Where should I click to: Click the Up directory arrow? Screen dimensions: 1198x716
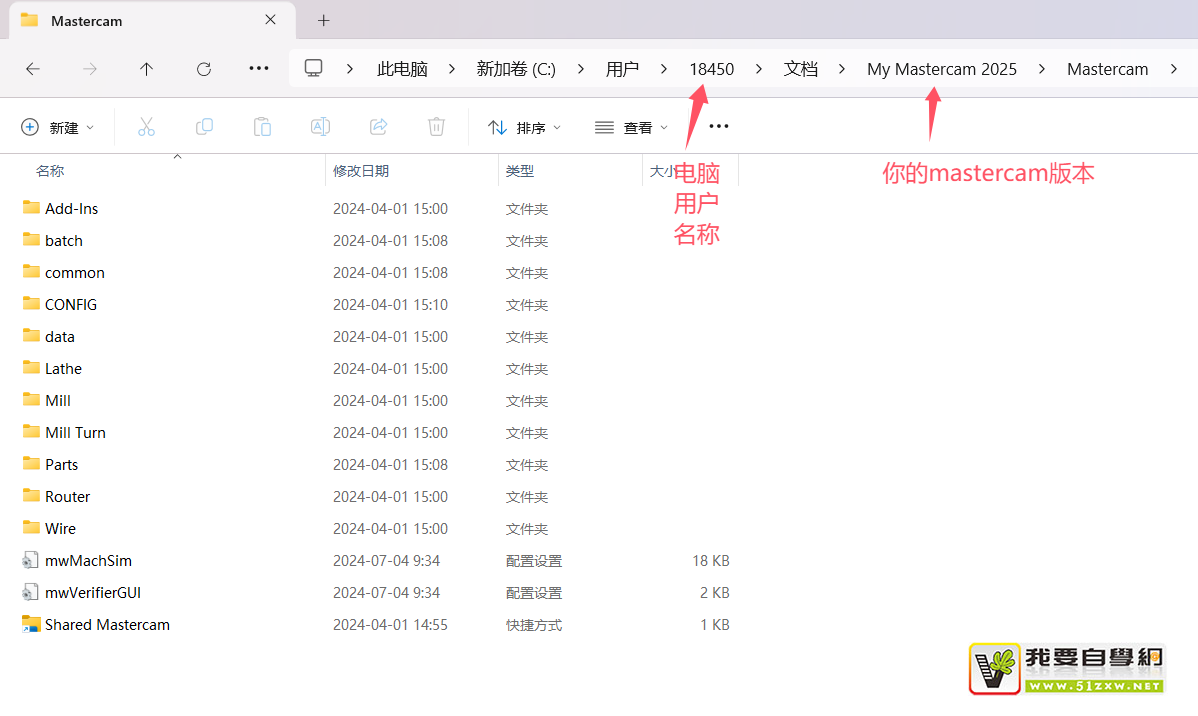(x=147, y=69)
